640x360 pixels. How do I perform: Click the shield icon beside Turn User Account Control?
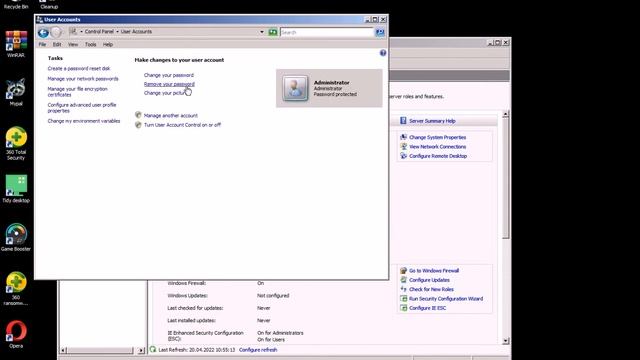pyautogui.click(x=138, y=124)
